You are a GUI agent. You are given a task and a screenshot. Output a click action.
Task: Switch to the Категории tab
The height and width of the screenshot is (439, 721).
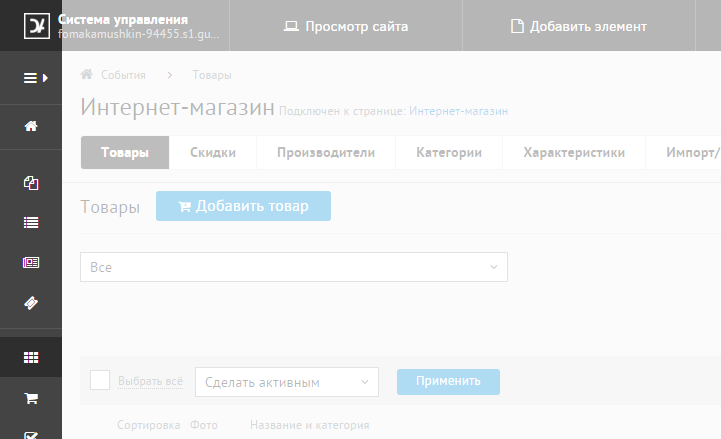click(x=449, y=152)
